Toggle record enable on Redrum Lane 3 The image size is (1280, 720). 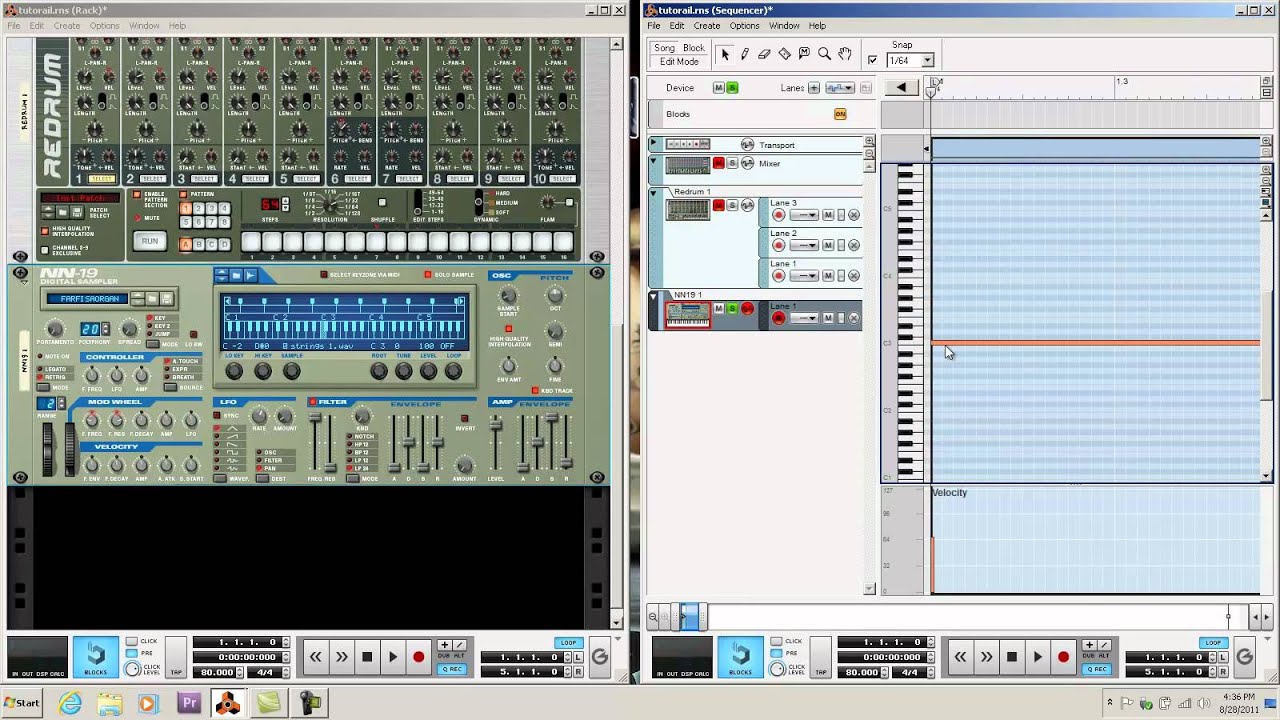pos(779,215)
